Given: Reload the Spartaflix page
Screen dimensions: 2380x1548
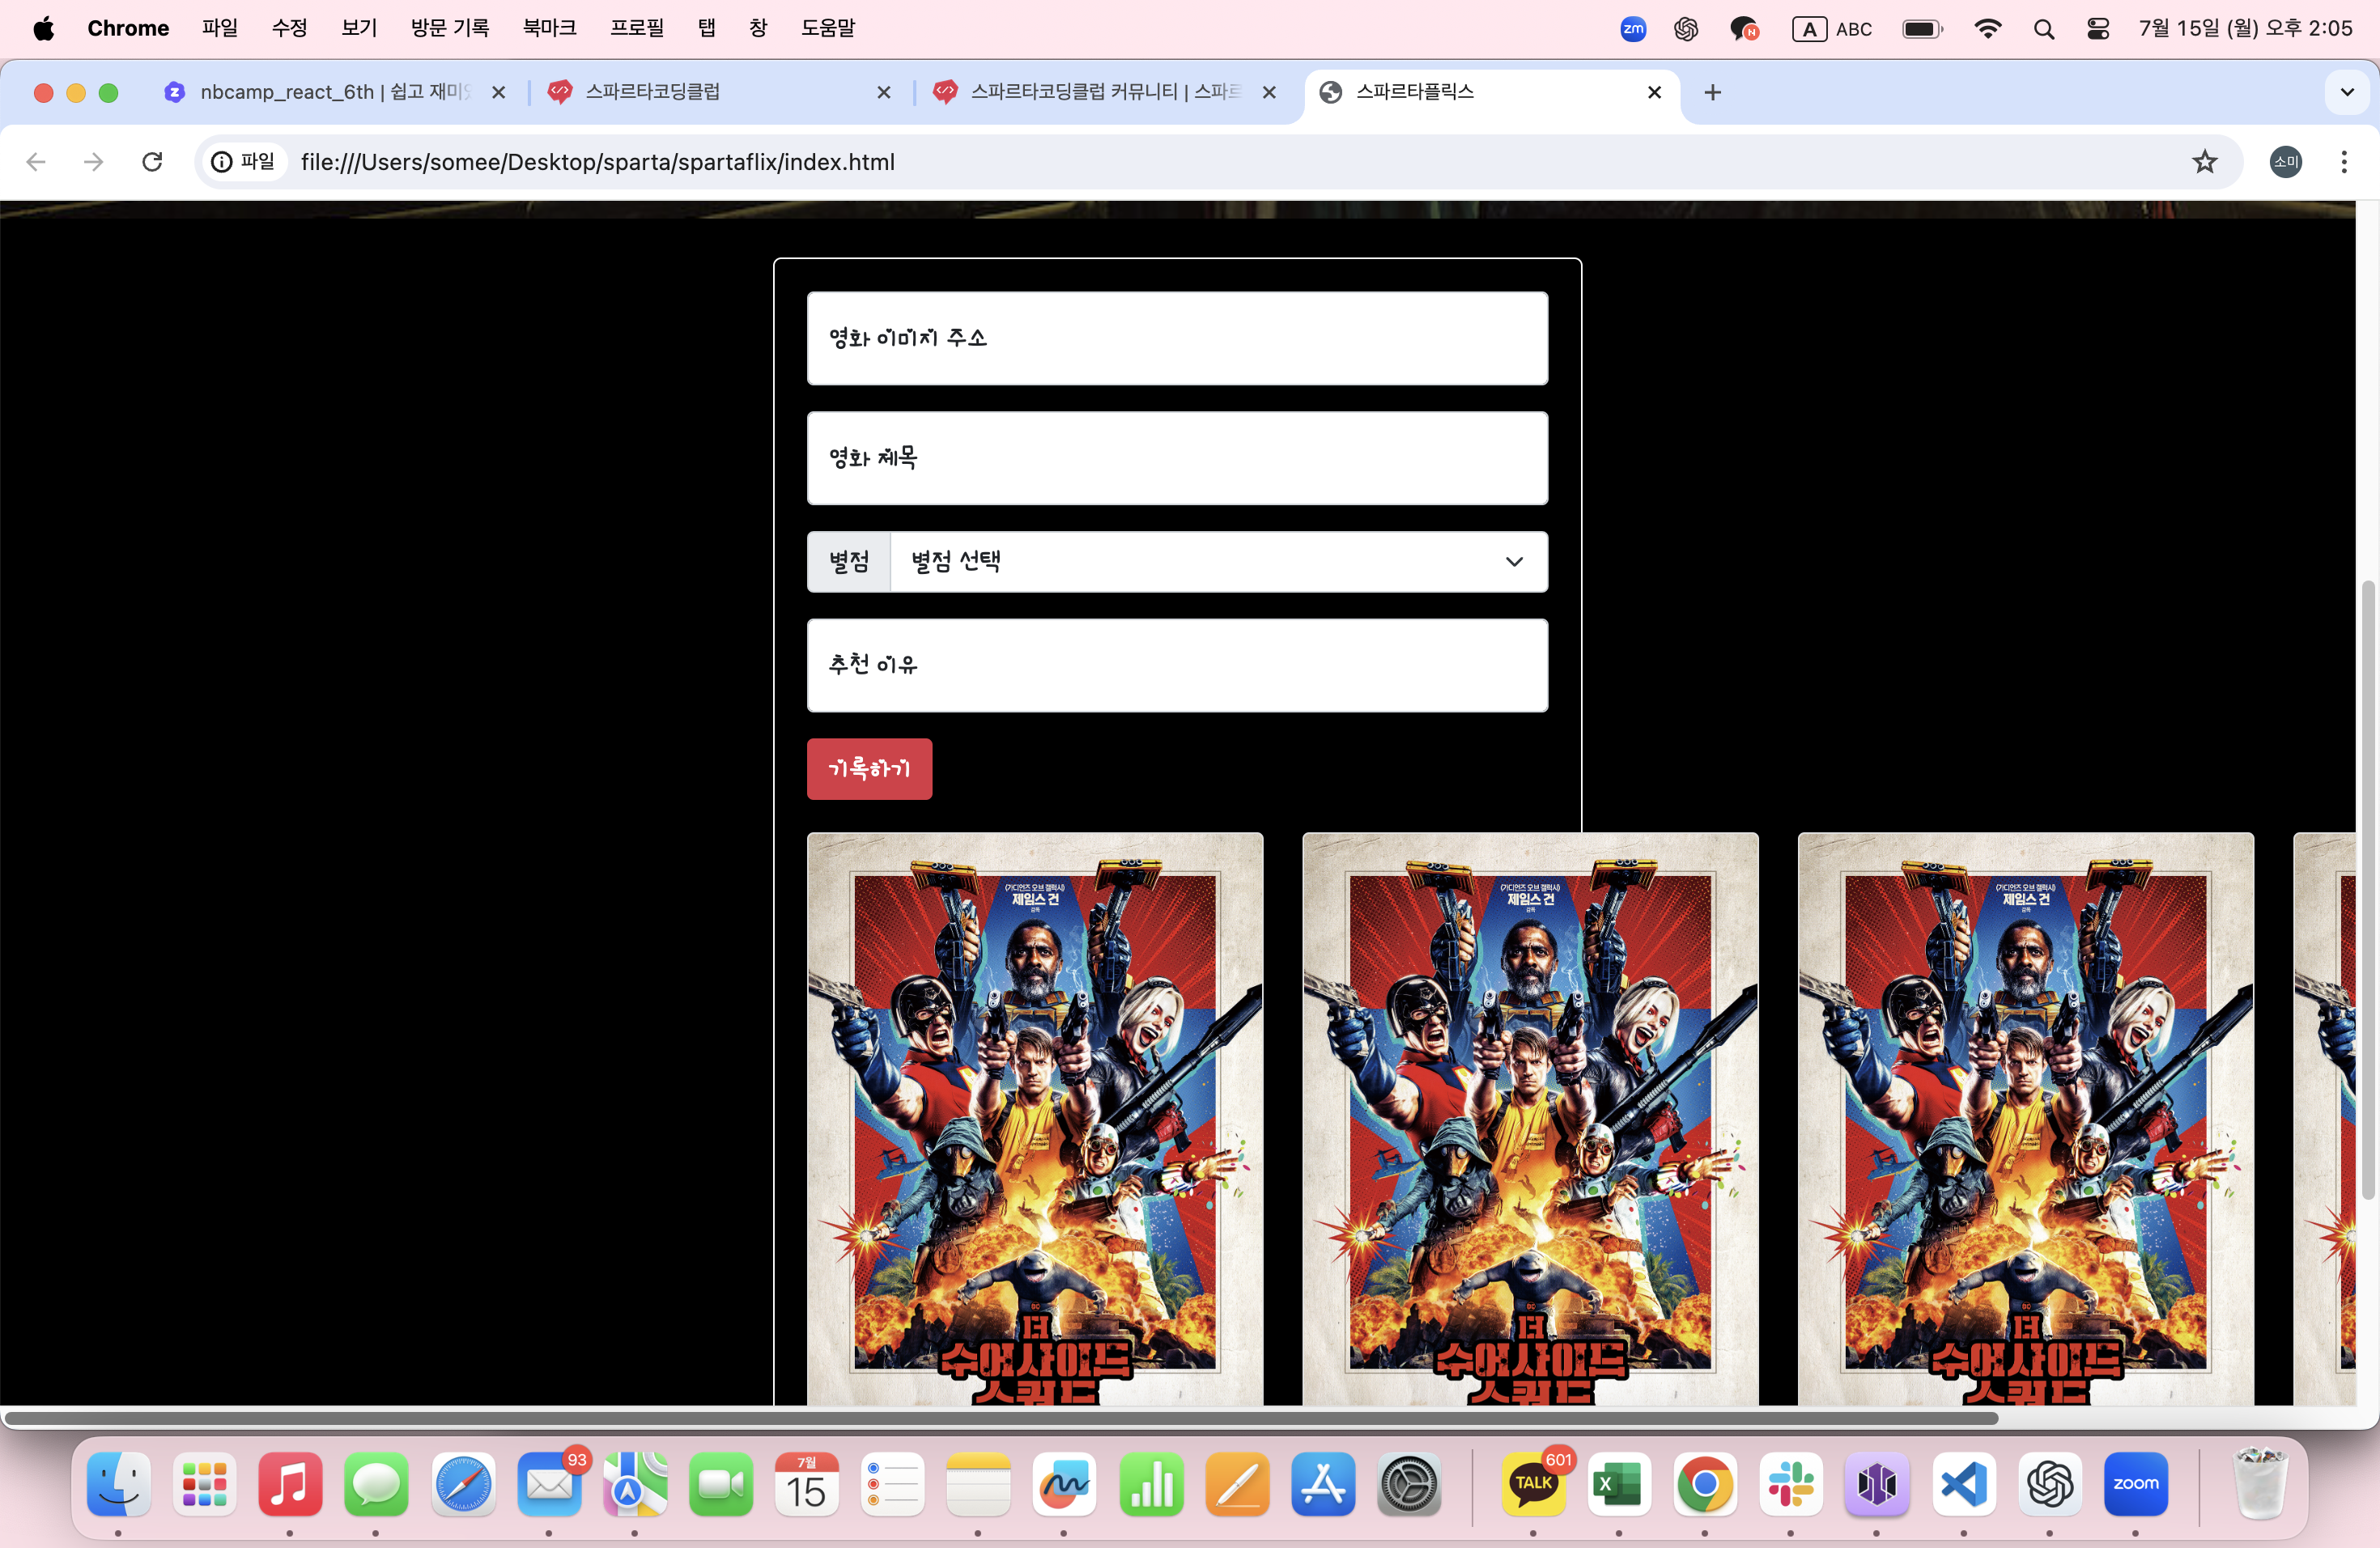Looking at the screenshot, I should click(x=152, y=162).
